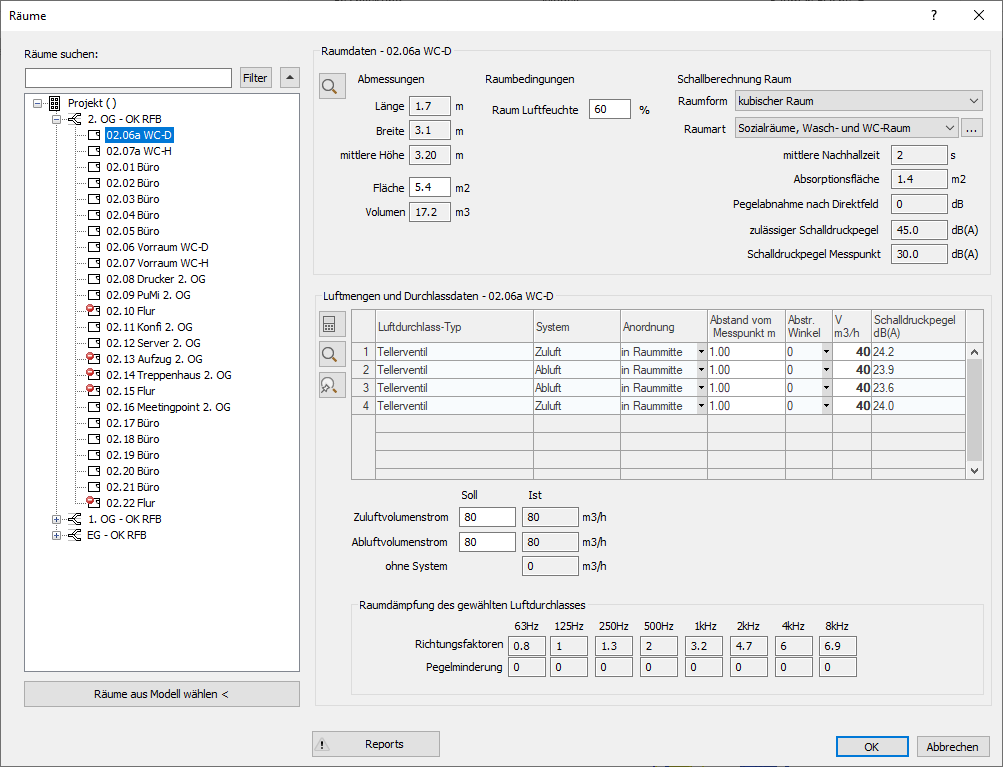The image size is (1003, 767).
Task: Select room 02.08 Drucker 2. OG
Action: coord(155,279)
